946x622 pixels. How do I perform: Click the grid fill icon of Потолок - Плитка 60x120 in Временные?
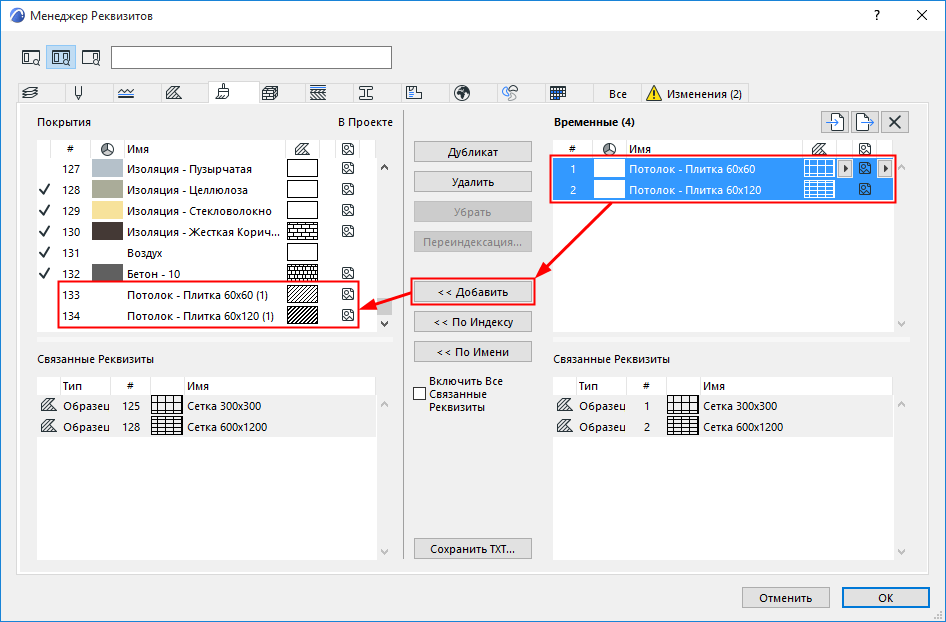(819, 189)
